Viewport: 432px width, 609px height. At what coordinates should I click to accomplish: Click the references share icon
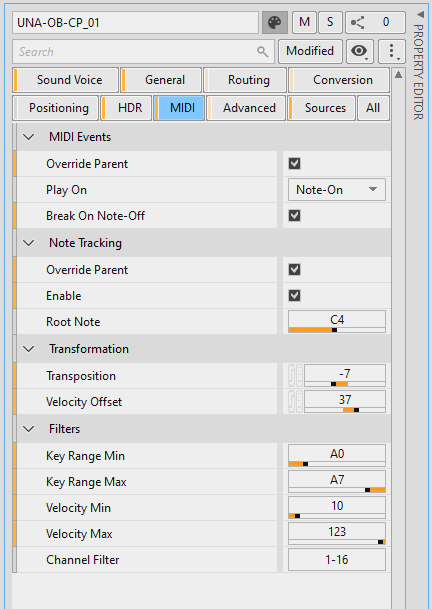tap(357, 23)
